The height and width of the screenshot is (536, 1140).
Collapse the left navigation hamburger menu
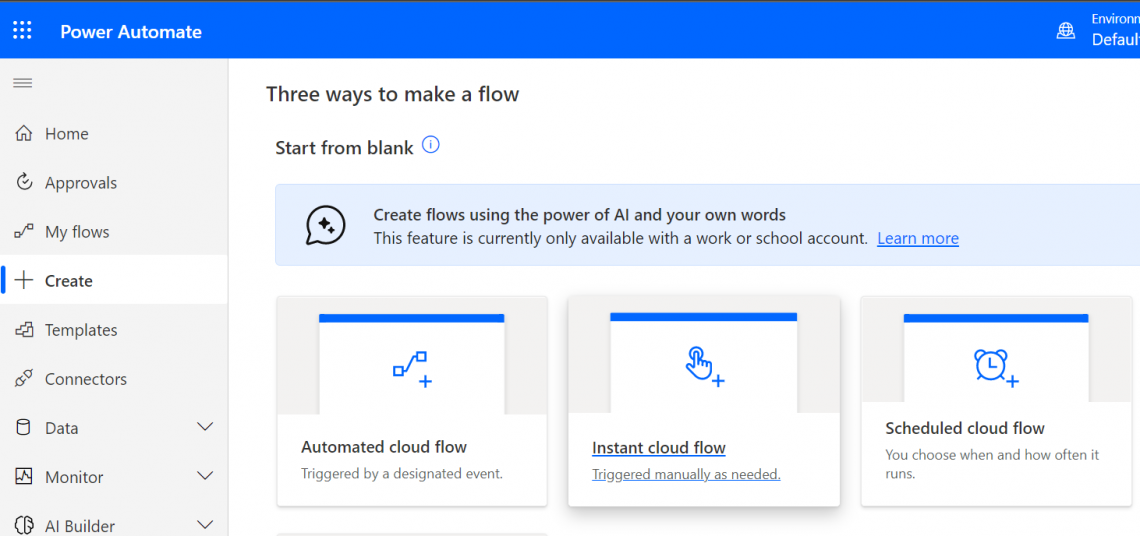(x=22, y=83)
